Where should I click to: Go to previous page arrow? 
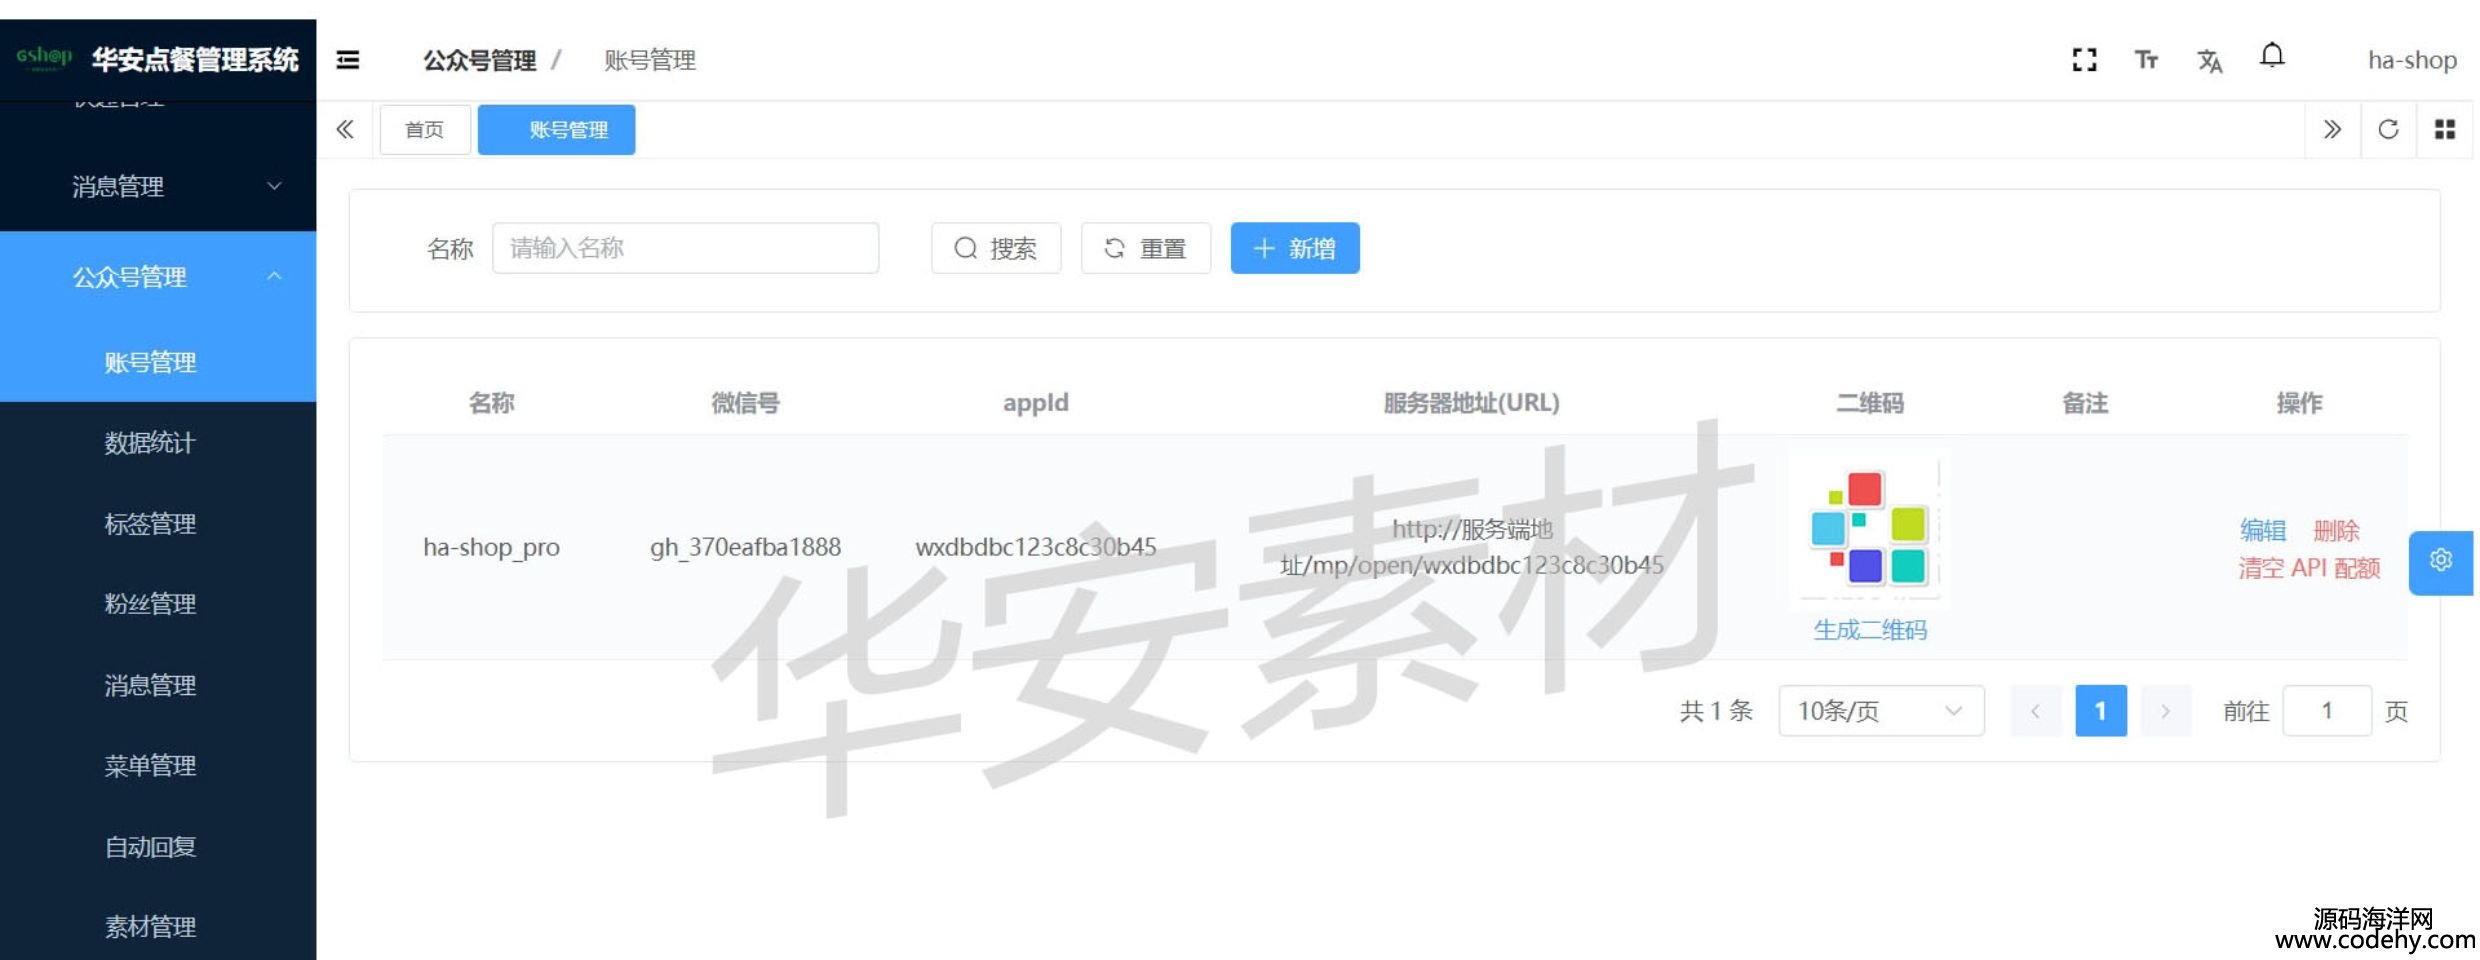[2035, 711]
